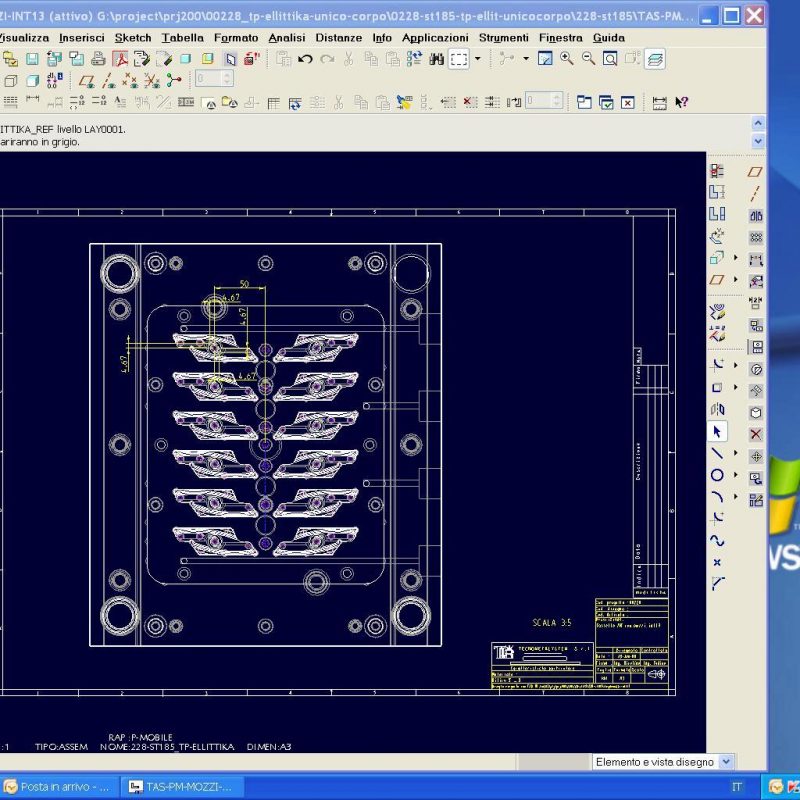Click the shaded cube display icon

[32, 81]
